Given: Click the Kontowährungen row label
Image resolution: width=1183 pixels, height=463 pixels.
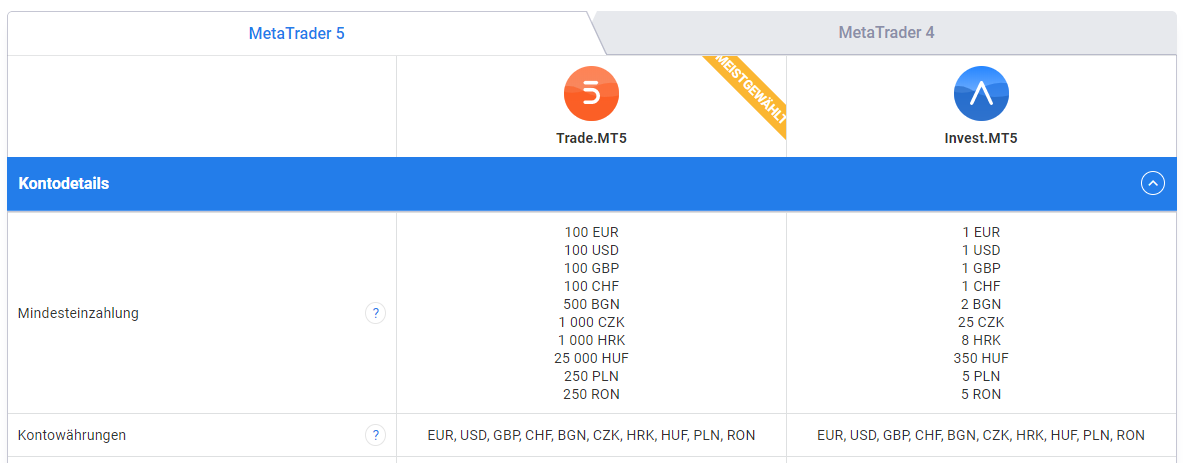Looking at the screenshot, I should tap(72, 435).
